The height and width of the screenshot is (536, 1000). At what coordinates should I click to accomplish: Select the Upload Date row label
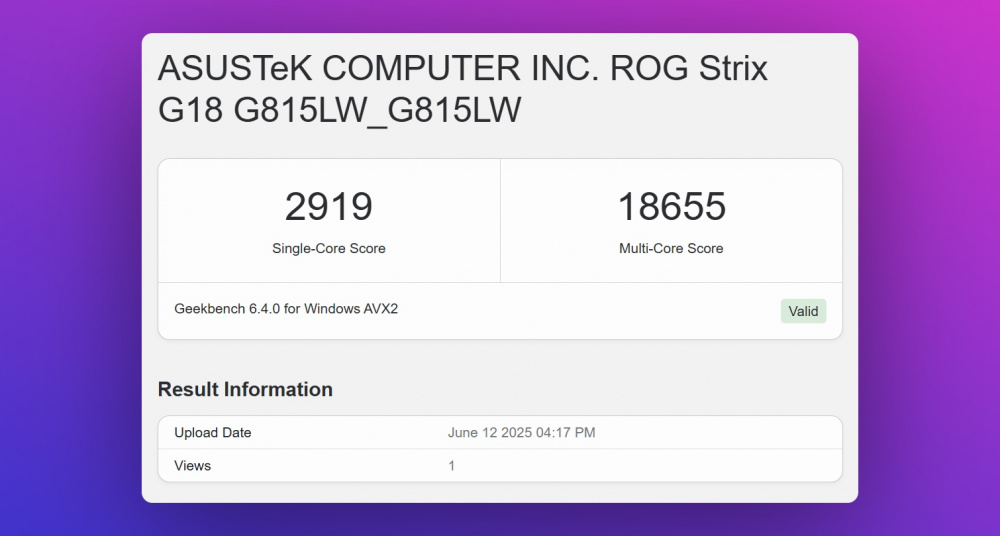click(213, 433)
